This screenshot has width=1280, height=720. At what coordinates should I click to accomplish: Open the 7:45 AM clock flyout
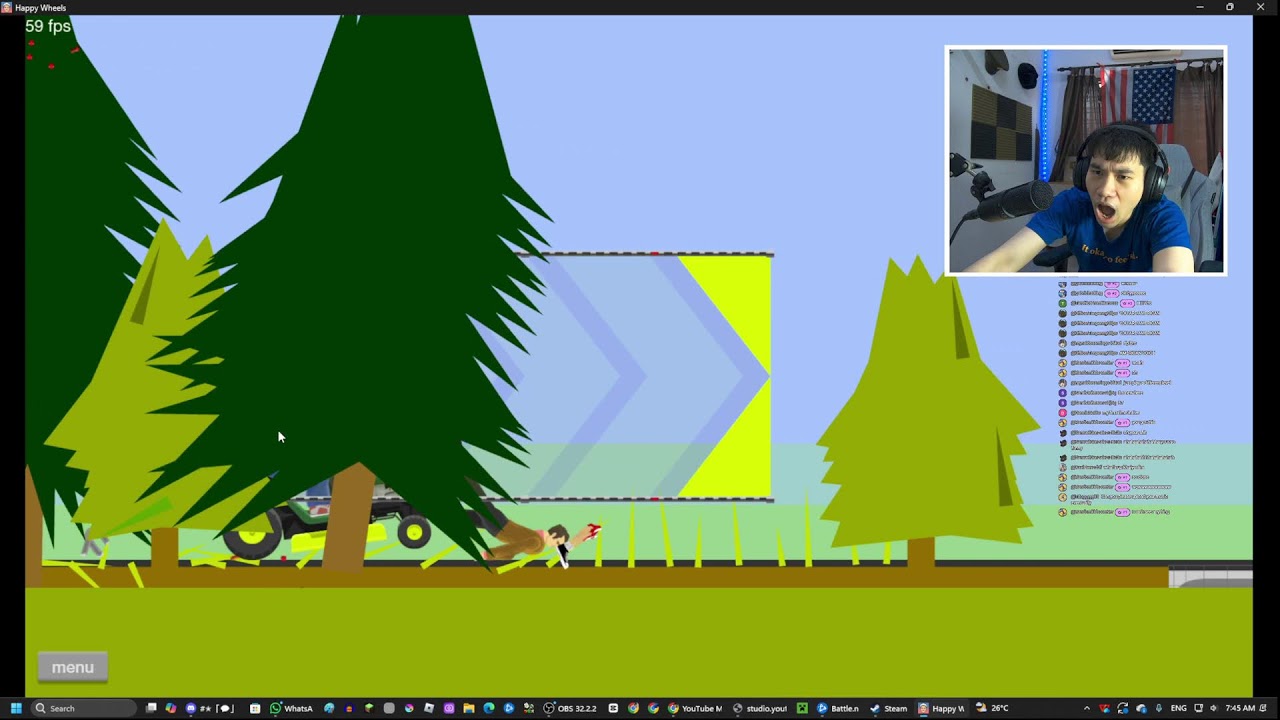tap(1240, 708)
